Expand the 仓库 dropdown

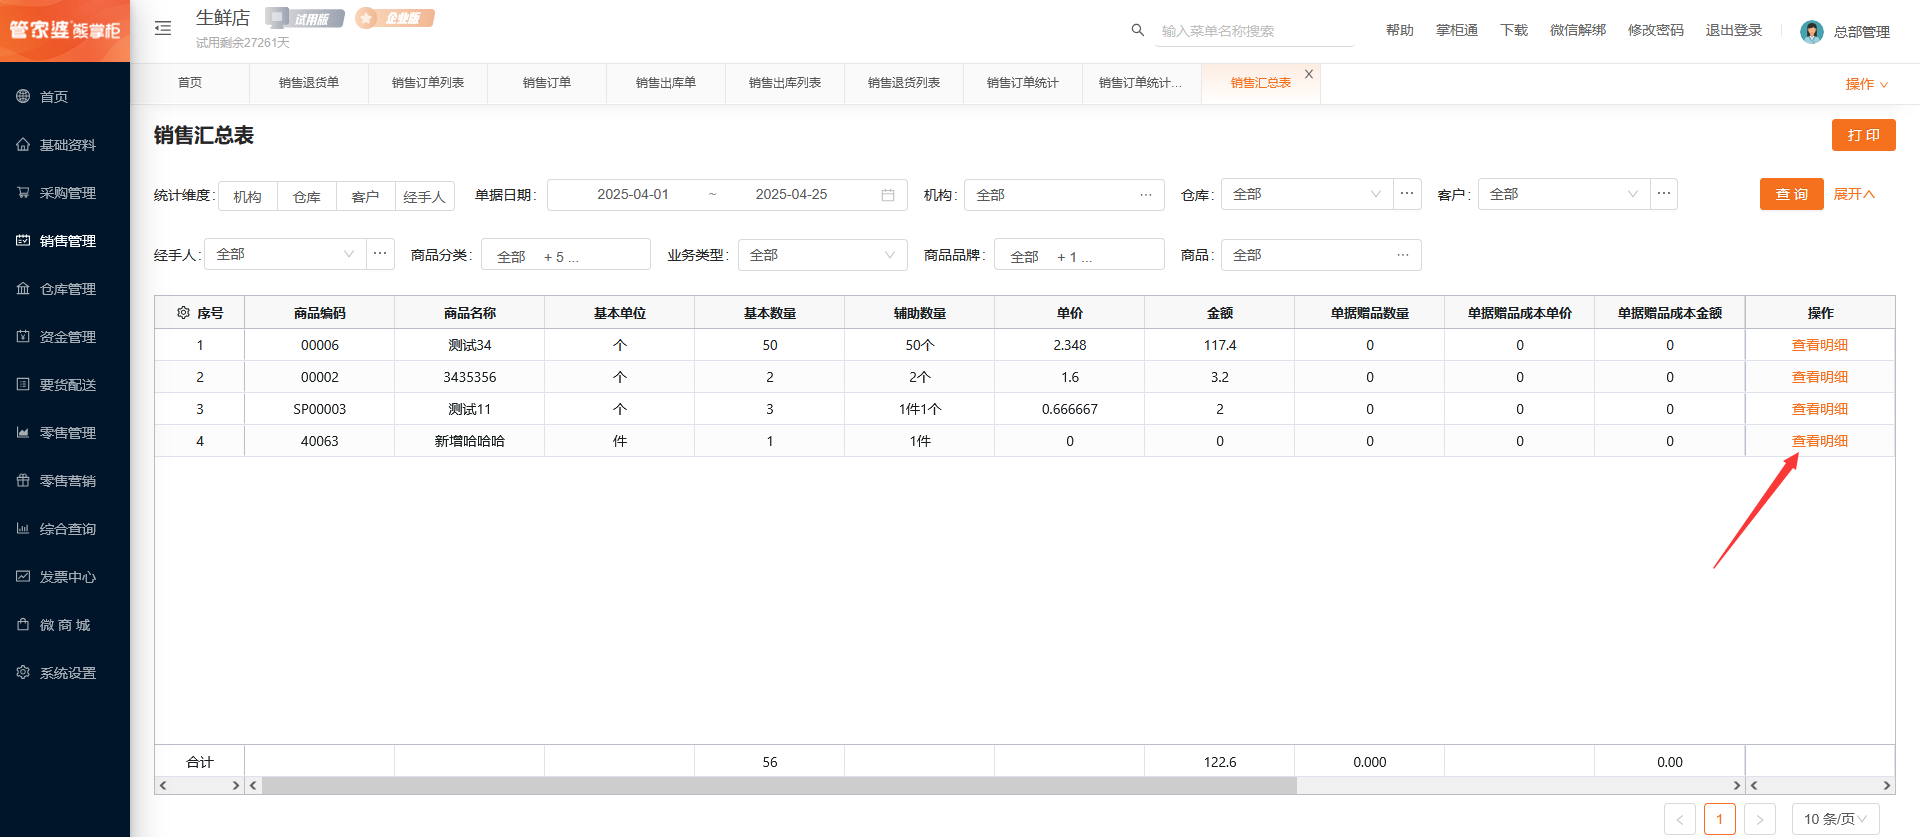1307,194
